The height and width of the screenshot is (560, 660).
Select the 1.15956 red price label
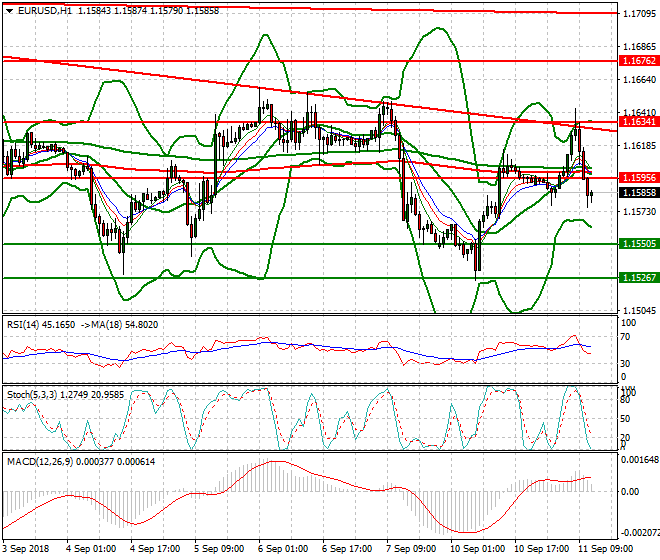tap(639, 178)
